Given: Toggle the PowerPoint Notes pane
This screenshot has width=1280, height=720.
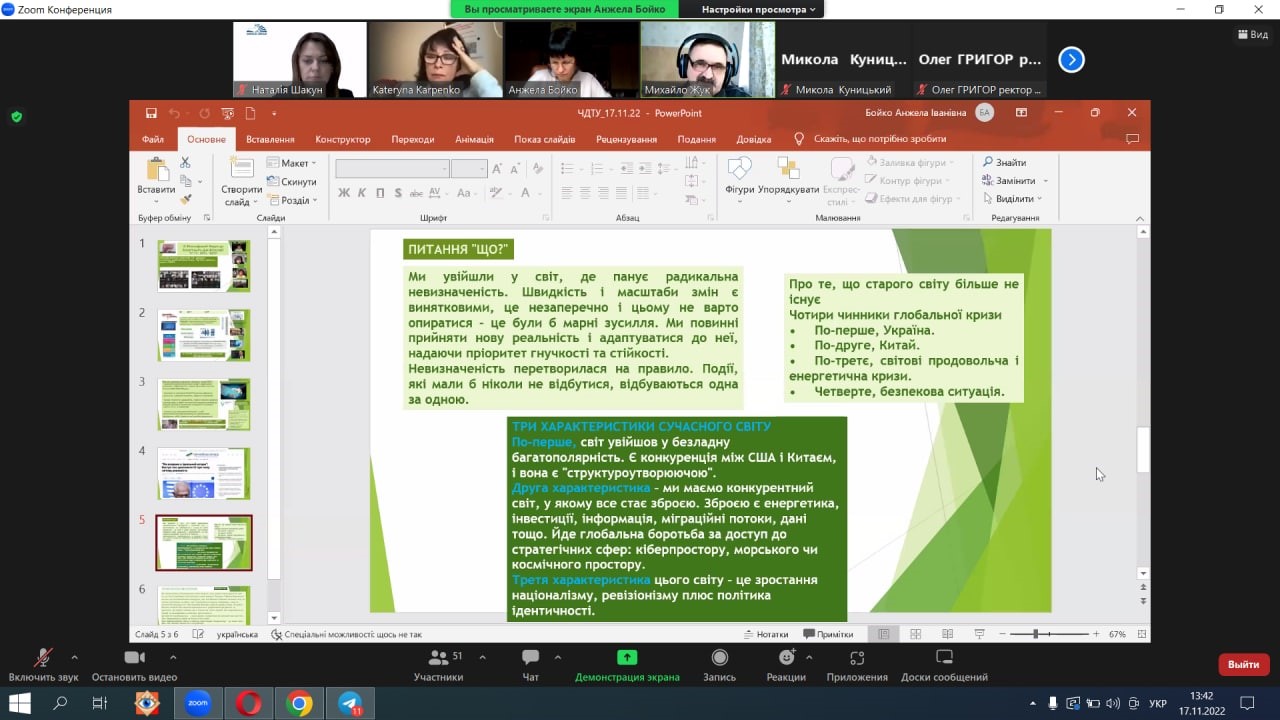Looking at the screenshot, I should (766, 634).
